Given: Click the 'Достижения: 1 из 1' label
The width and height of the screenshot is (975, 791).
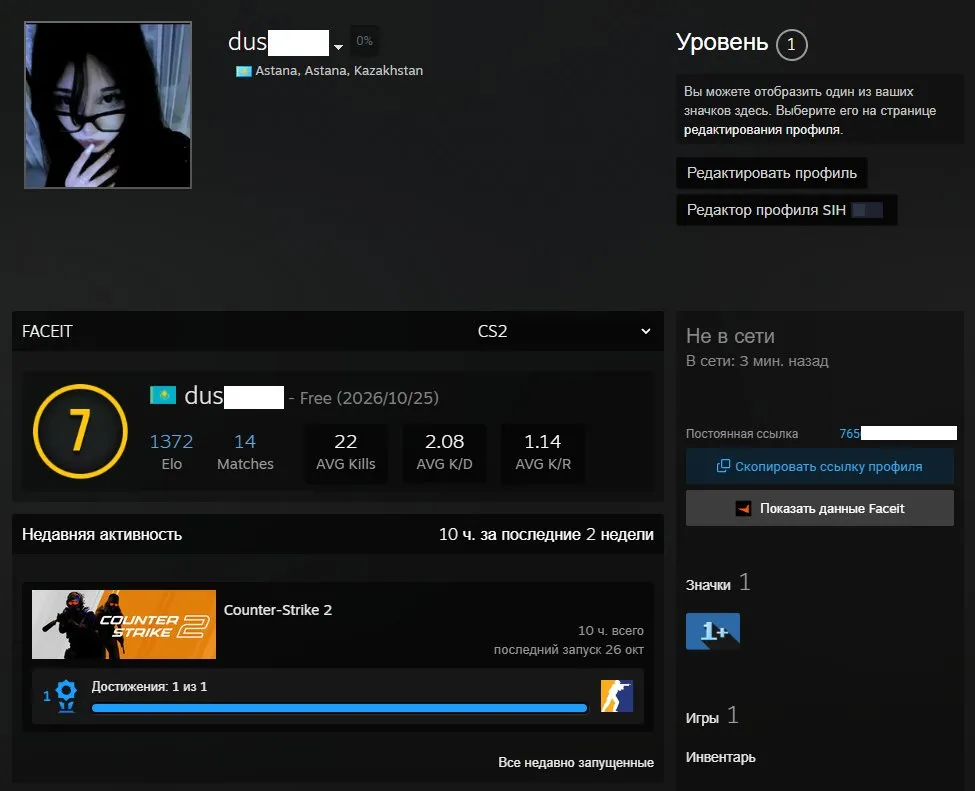Looking at the screenshot, I should (149, 687).
